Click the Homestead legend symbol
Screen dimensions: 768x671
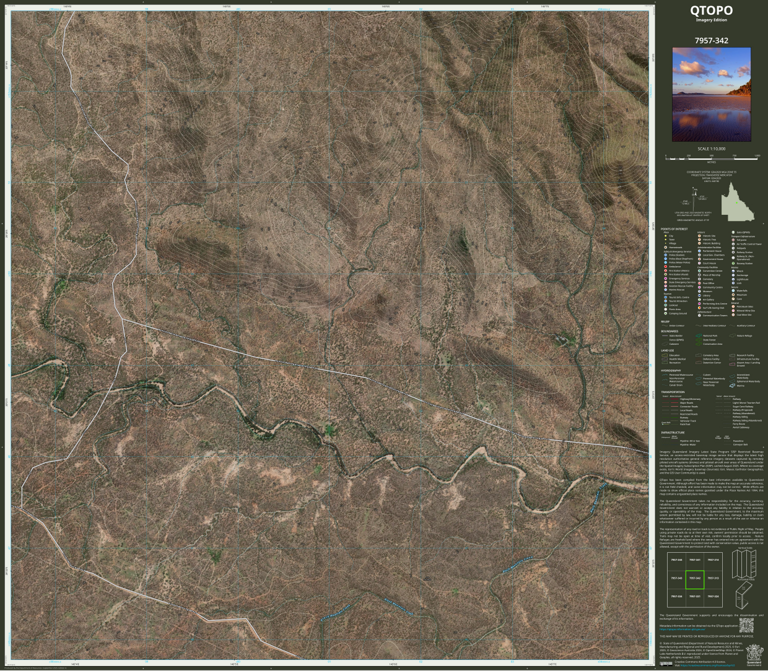click(666, 247)
